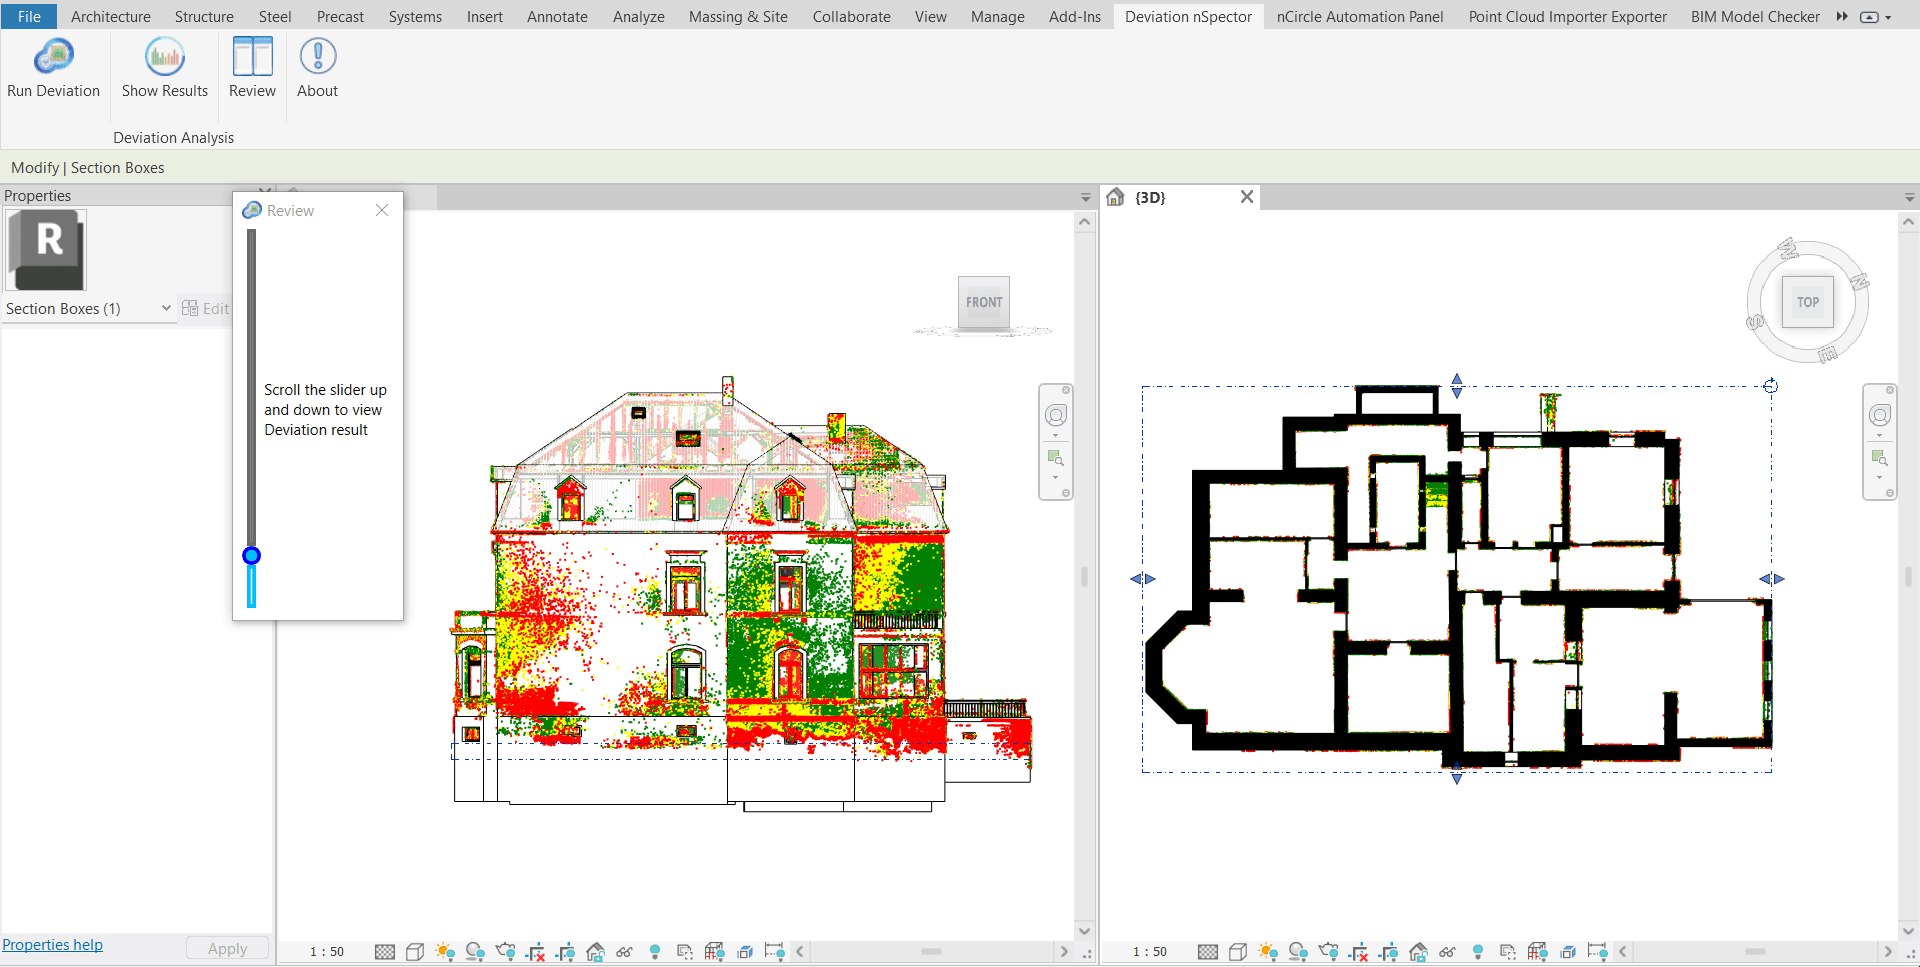Toggle Crop View in the FRONT view bar
The width and height of the screenshot is (1920, 967).
(535, 952)
